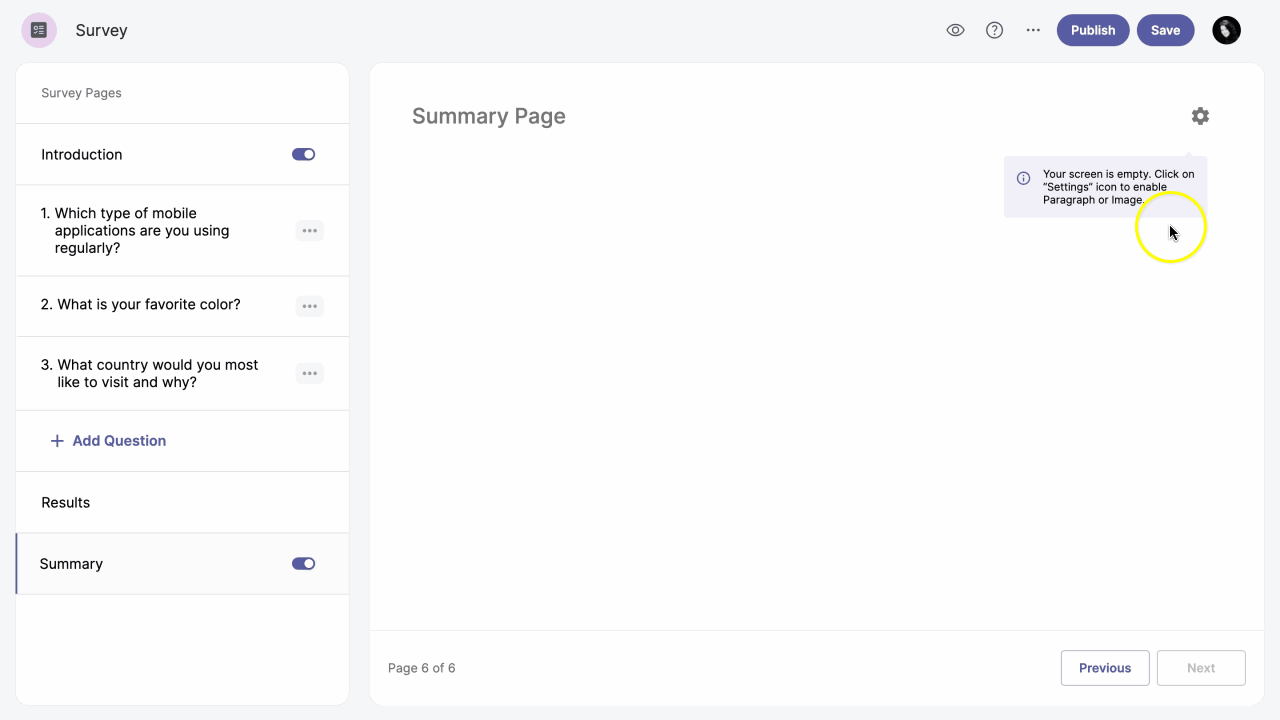
Task: Click the Summary Page title
Action: (x=488, y=116)
